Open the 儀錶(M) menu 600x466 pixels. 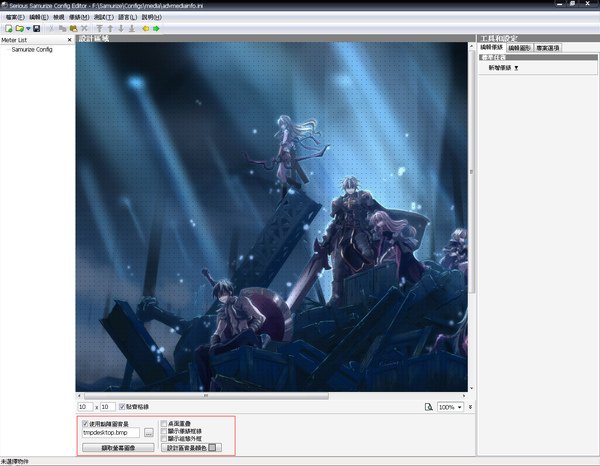(79, 17)
